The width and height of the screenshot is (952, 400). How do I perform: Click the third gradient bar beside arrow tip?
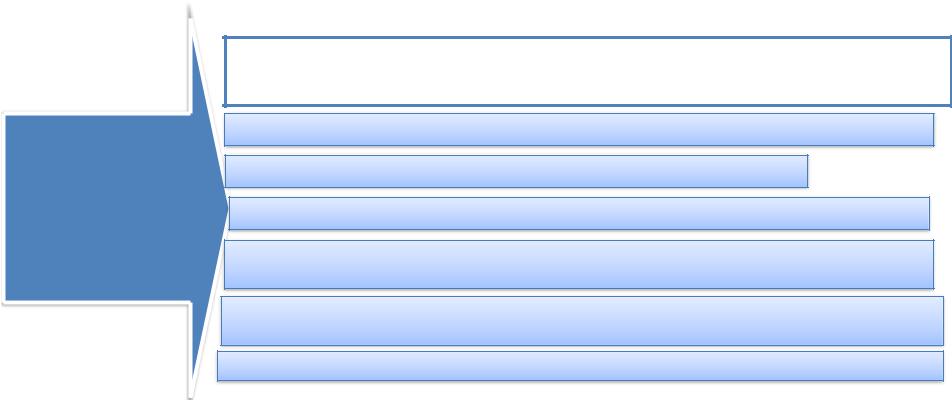579,213
